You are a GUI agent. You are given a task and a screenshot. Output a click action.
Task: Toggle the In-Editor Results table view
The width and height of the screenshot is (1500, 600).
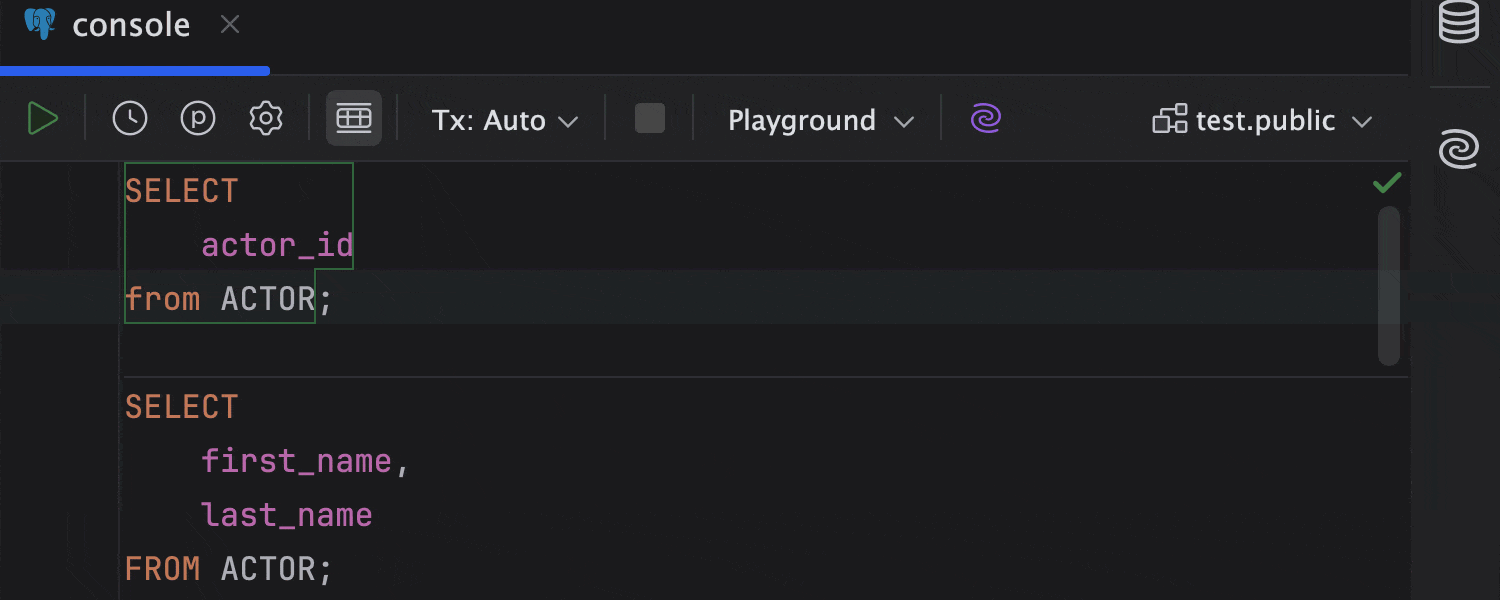pyautogui.click(x=354, y=118)
